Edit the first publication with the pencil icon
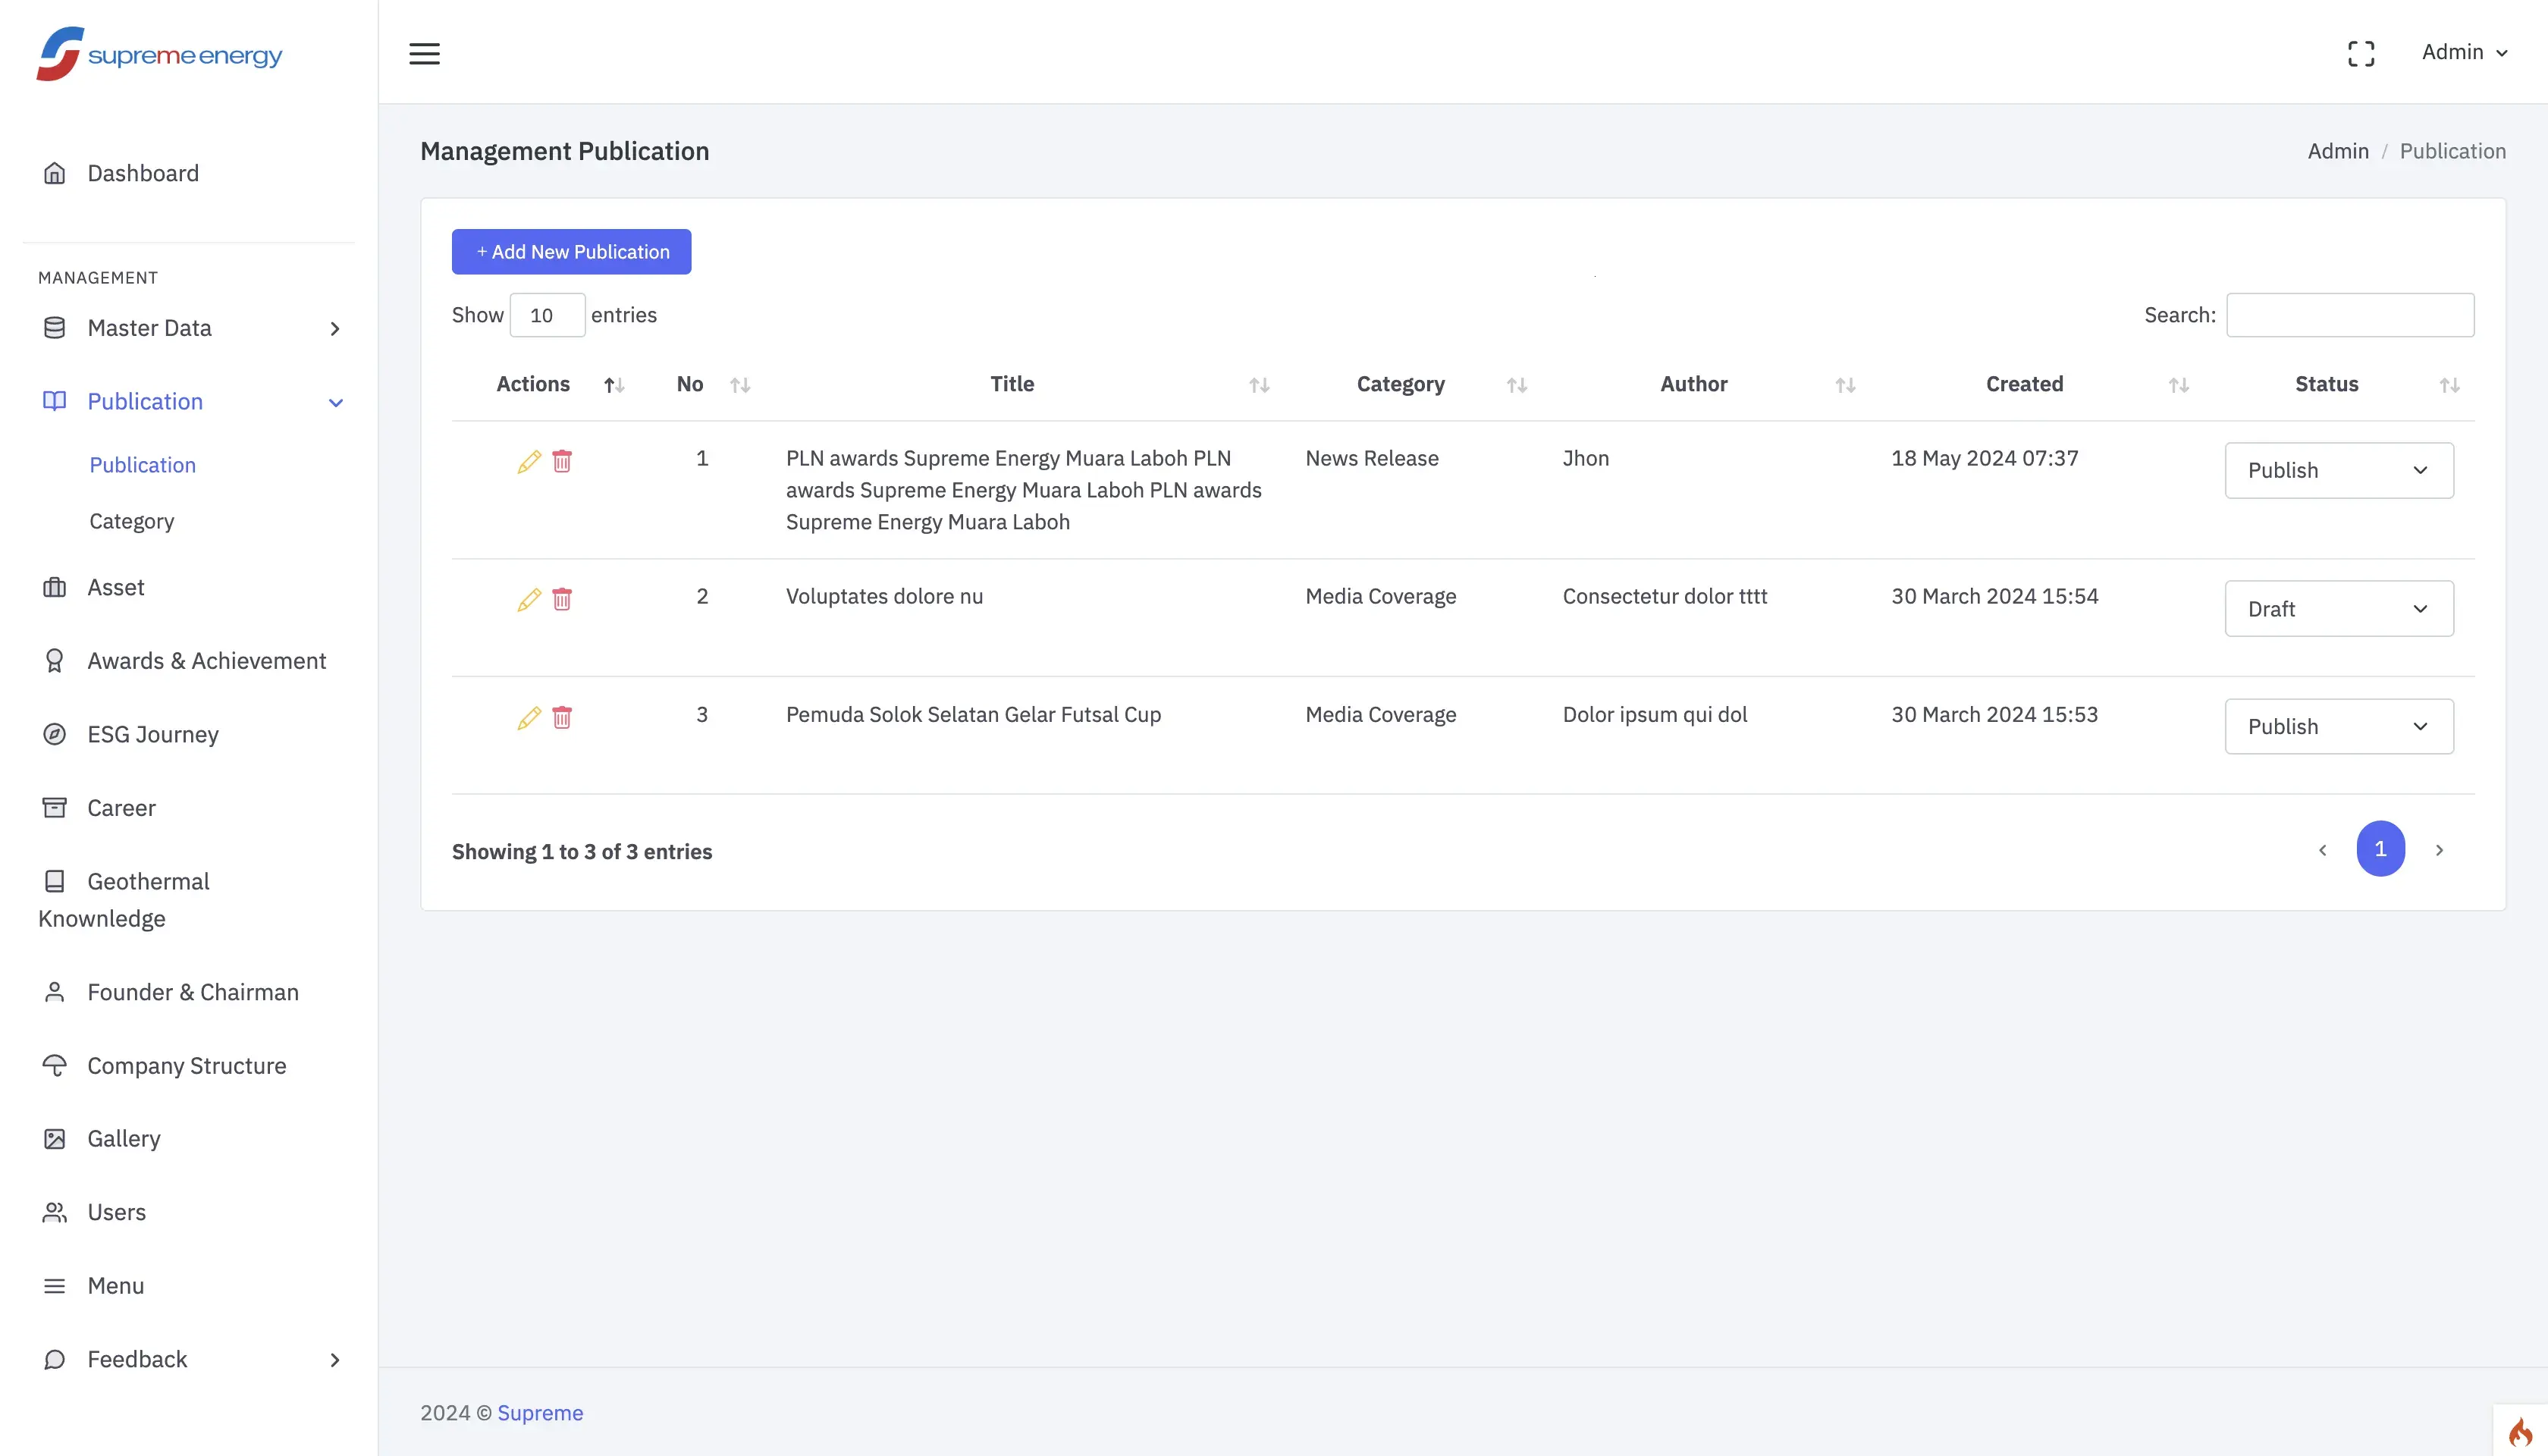 [529, 461]
